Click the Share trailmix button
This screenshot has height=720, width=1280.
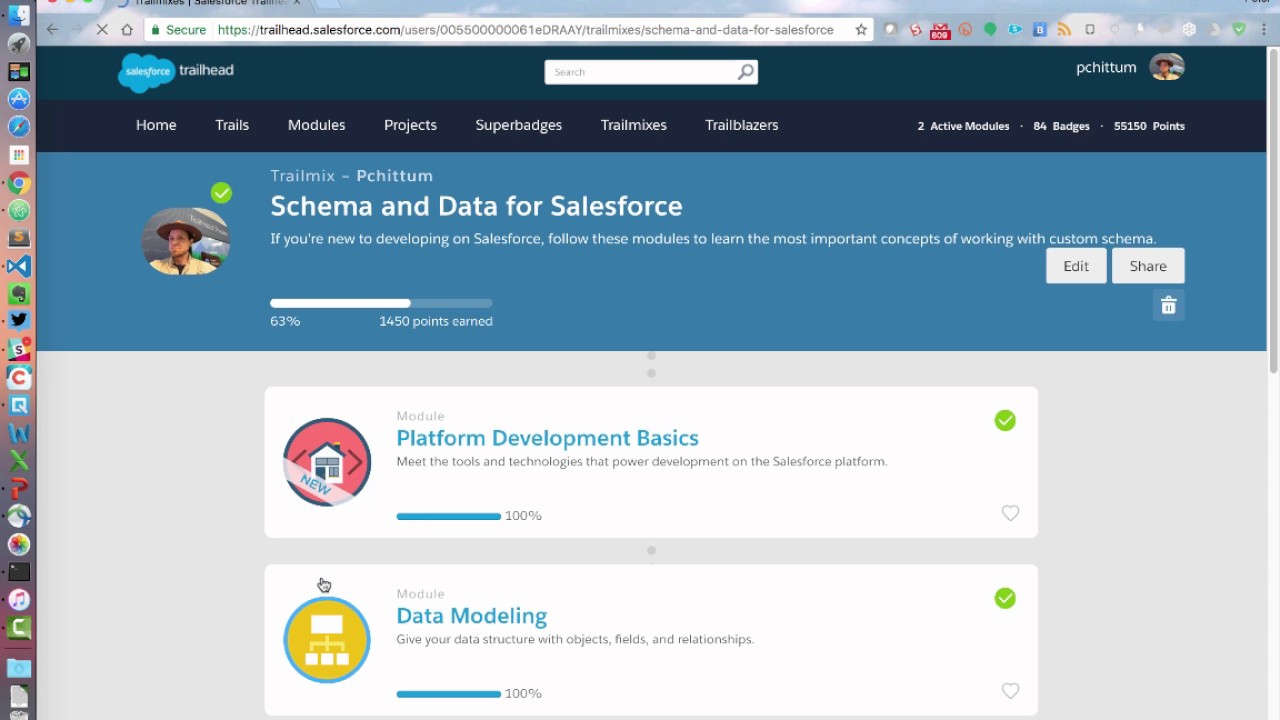(1148, 266)
